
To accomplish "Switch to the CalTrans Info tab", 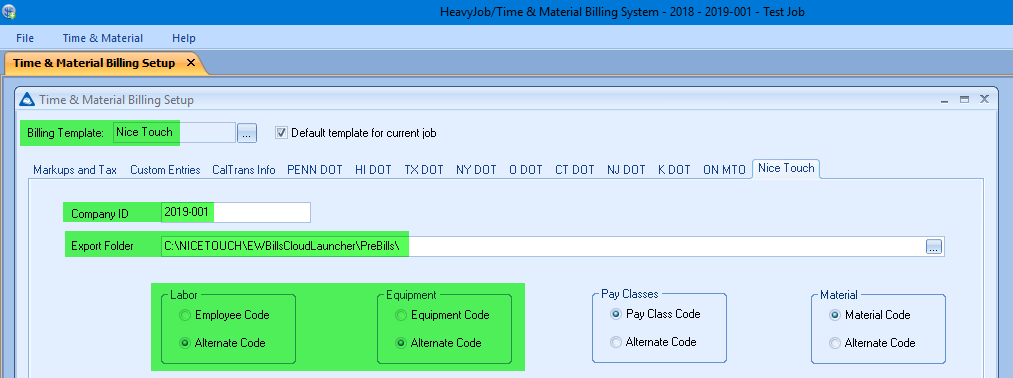I will pyautogui.click(x=244, y=170).
